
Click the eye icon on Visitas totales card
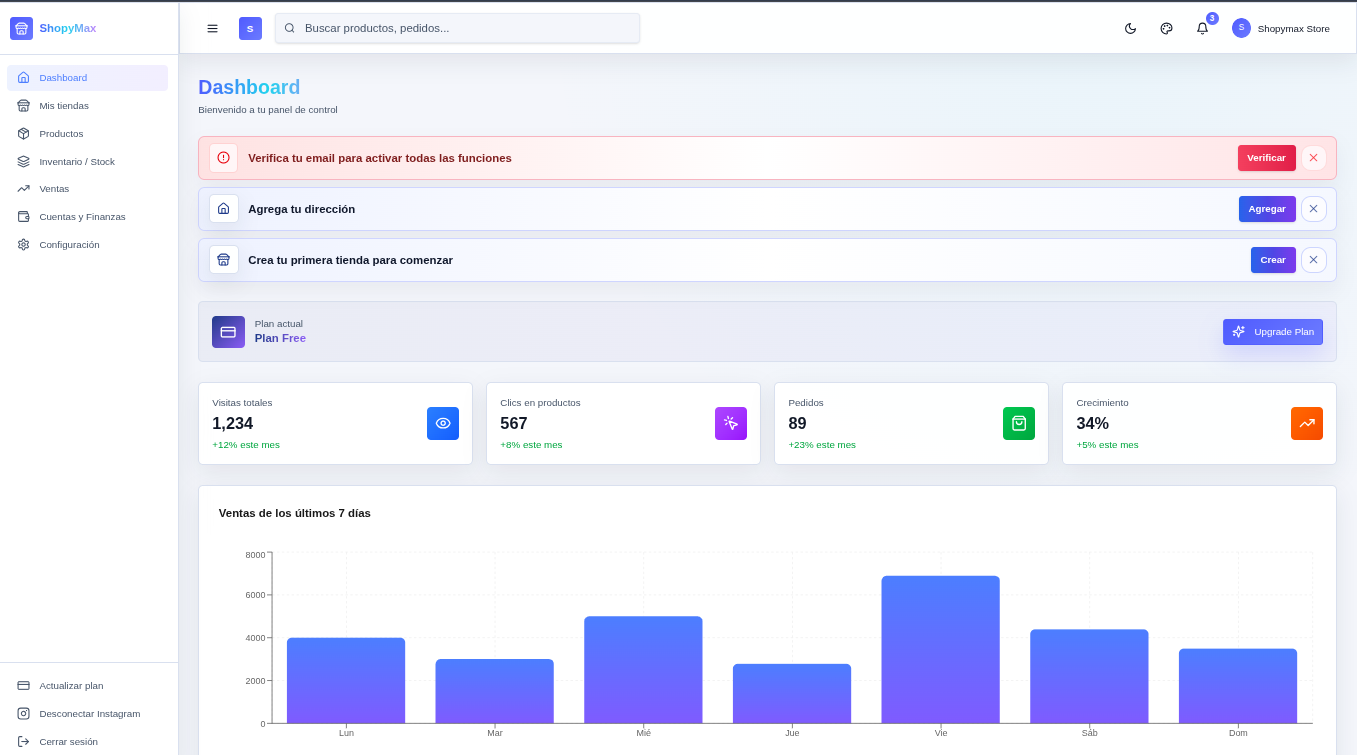[443, 423]
